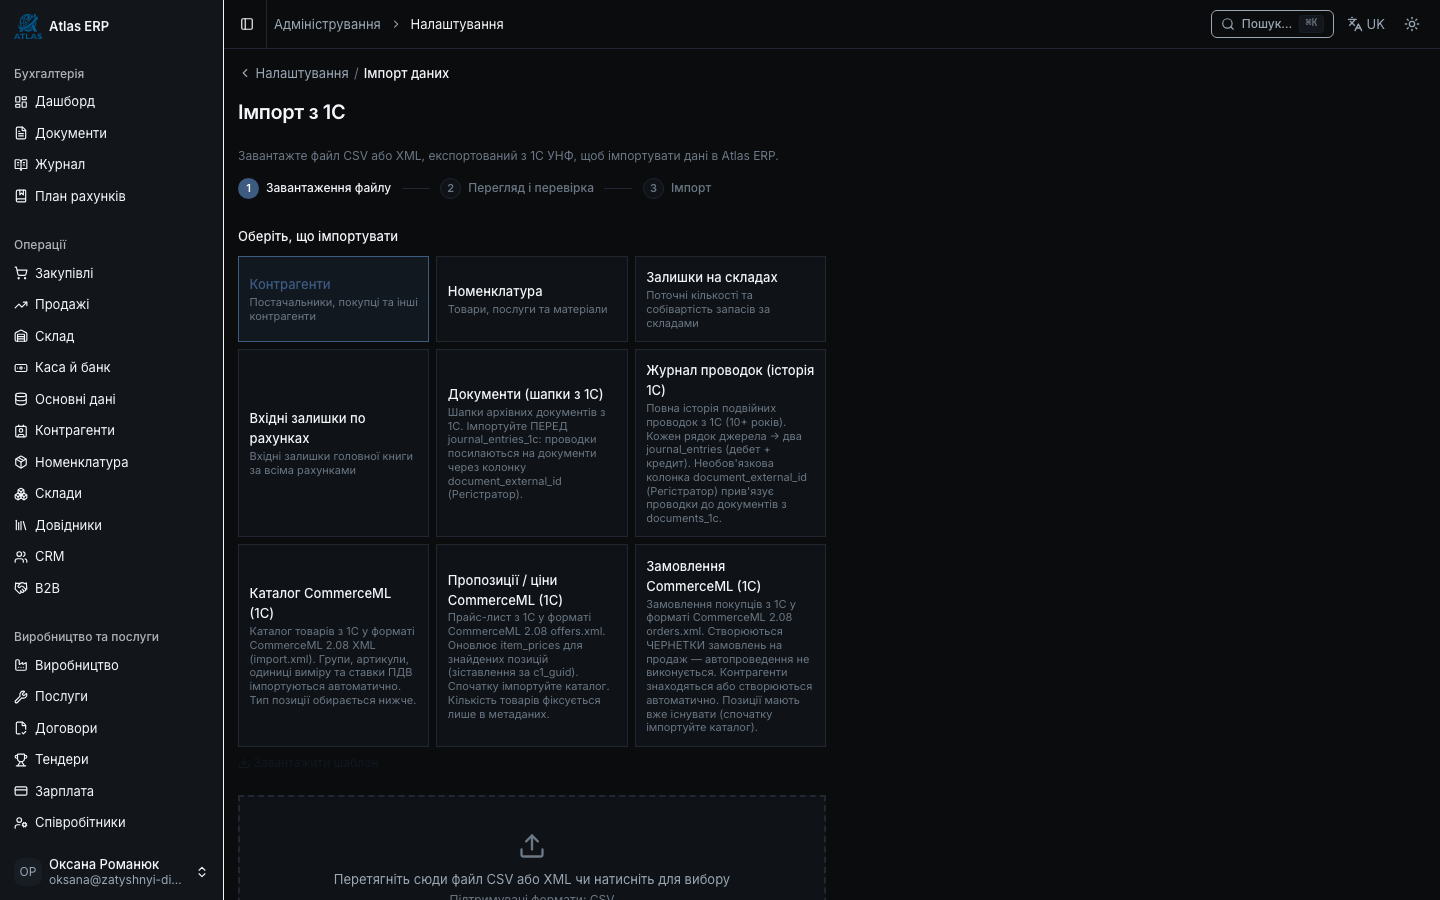Open Зарплата in the sidebar
Screen dimensions: 1440x900
(x=111, y=791)
